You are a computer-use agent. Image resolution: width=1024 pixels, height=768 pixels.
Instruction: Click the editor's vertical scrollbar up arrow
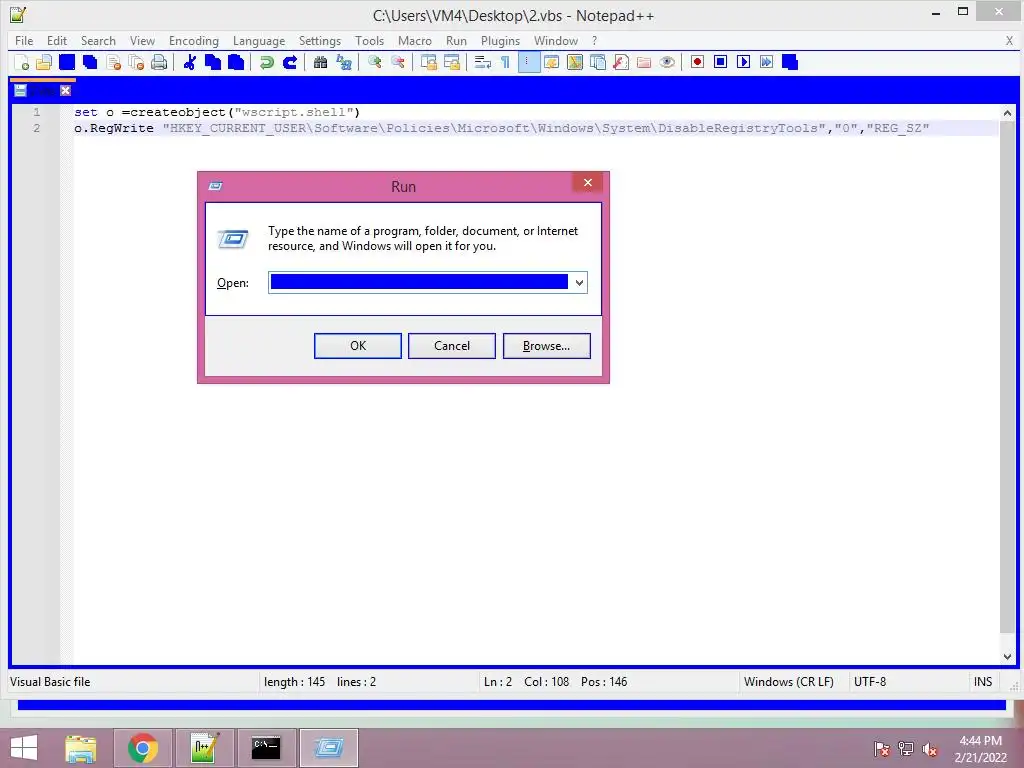click(x=1007, y=113)
